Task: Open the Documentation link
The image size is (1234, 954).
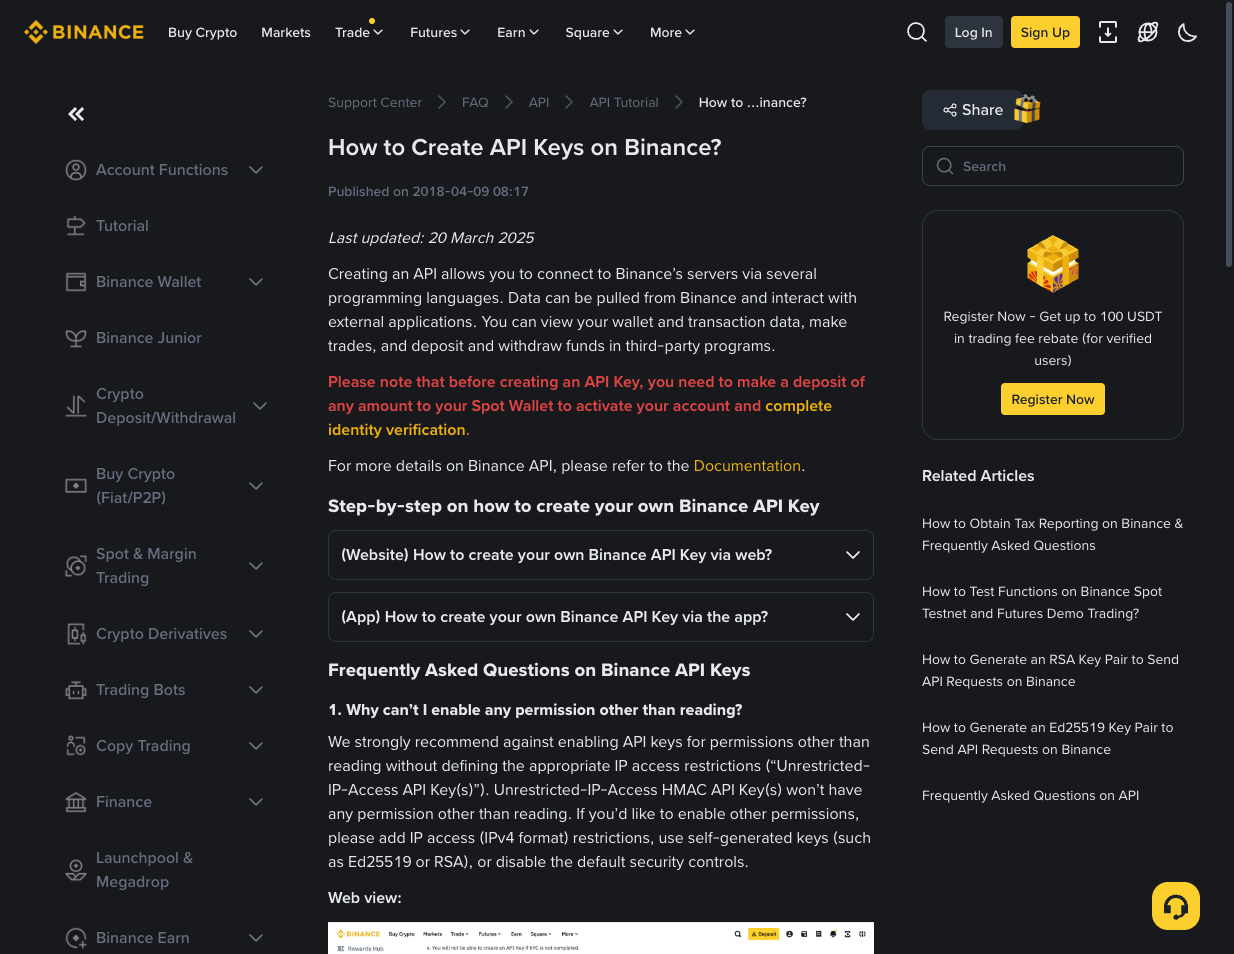Action: (x=747, y=466)
